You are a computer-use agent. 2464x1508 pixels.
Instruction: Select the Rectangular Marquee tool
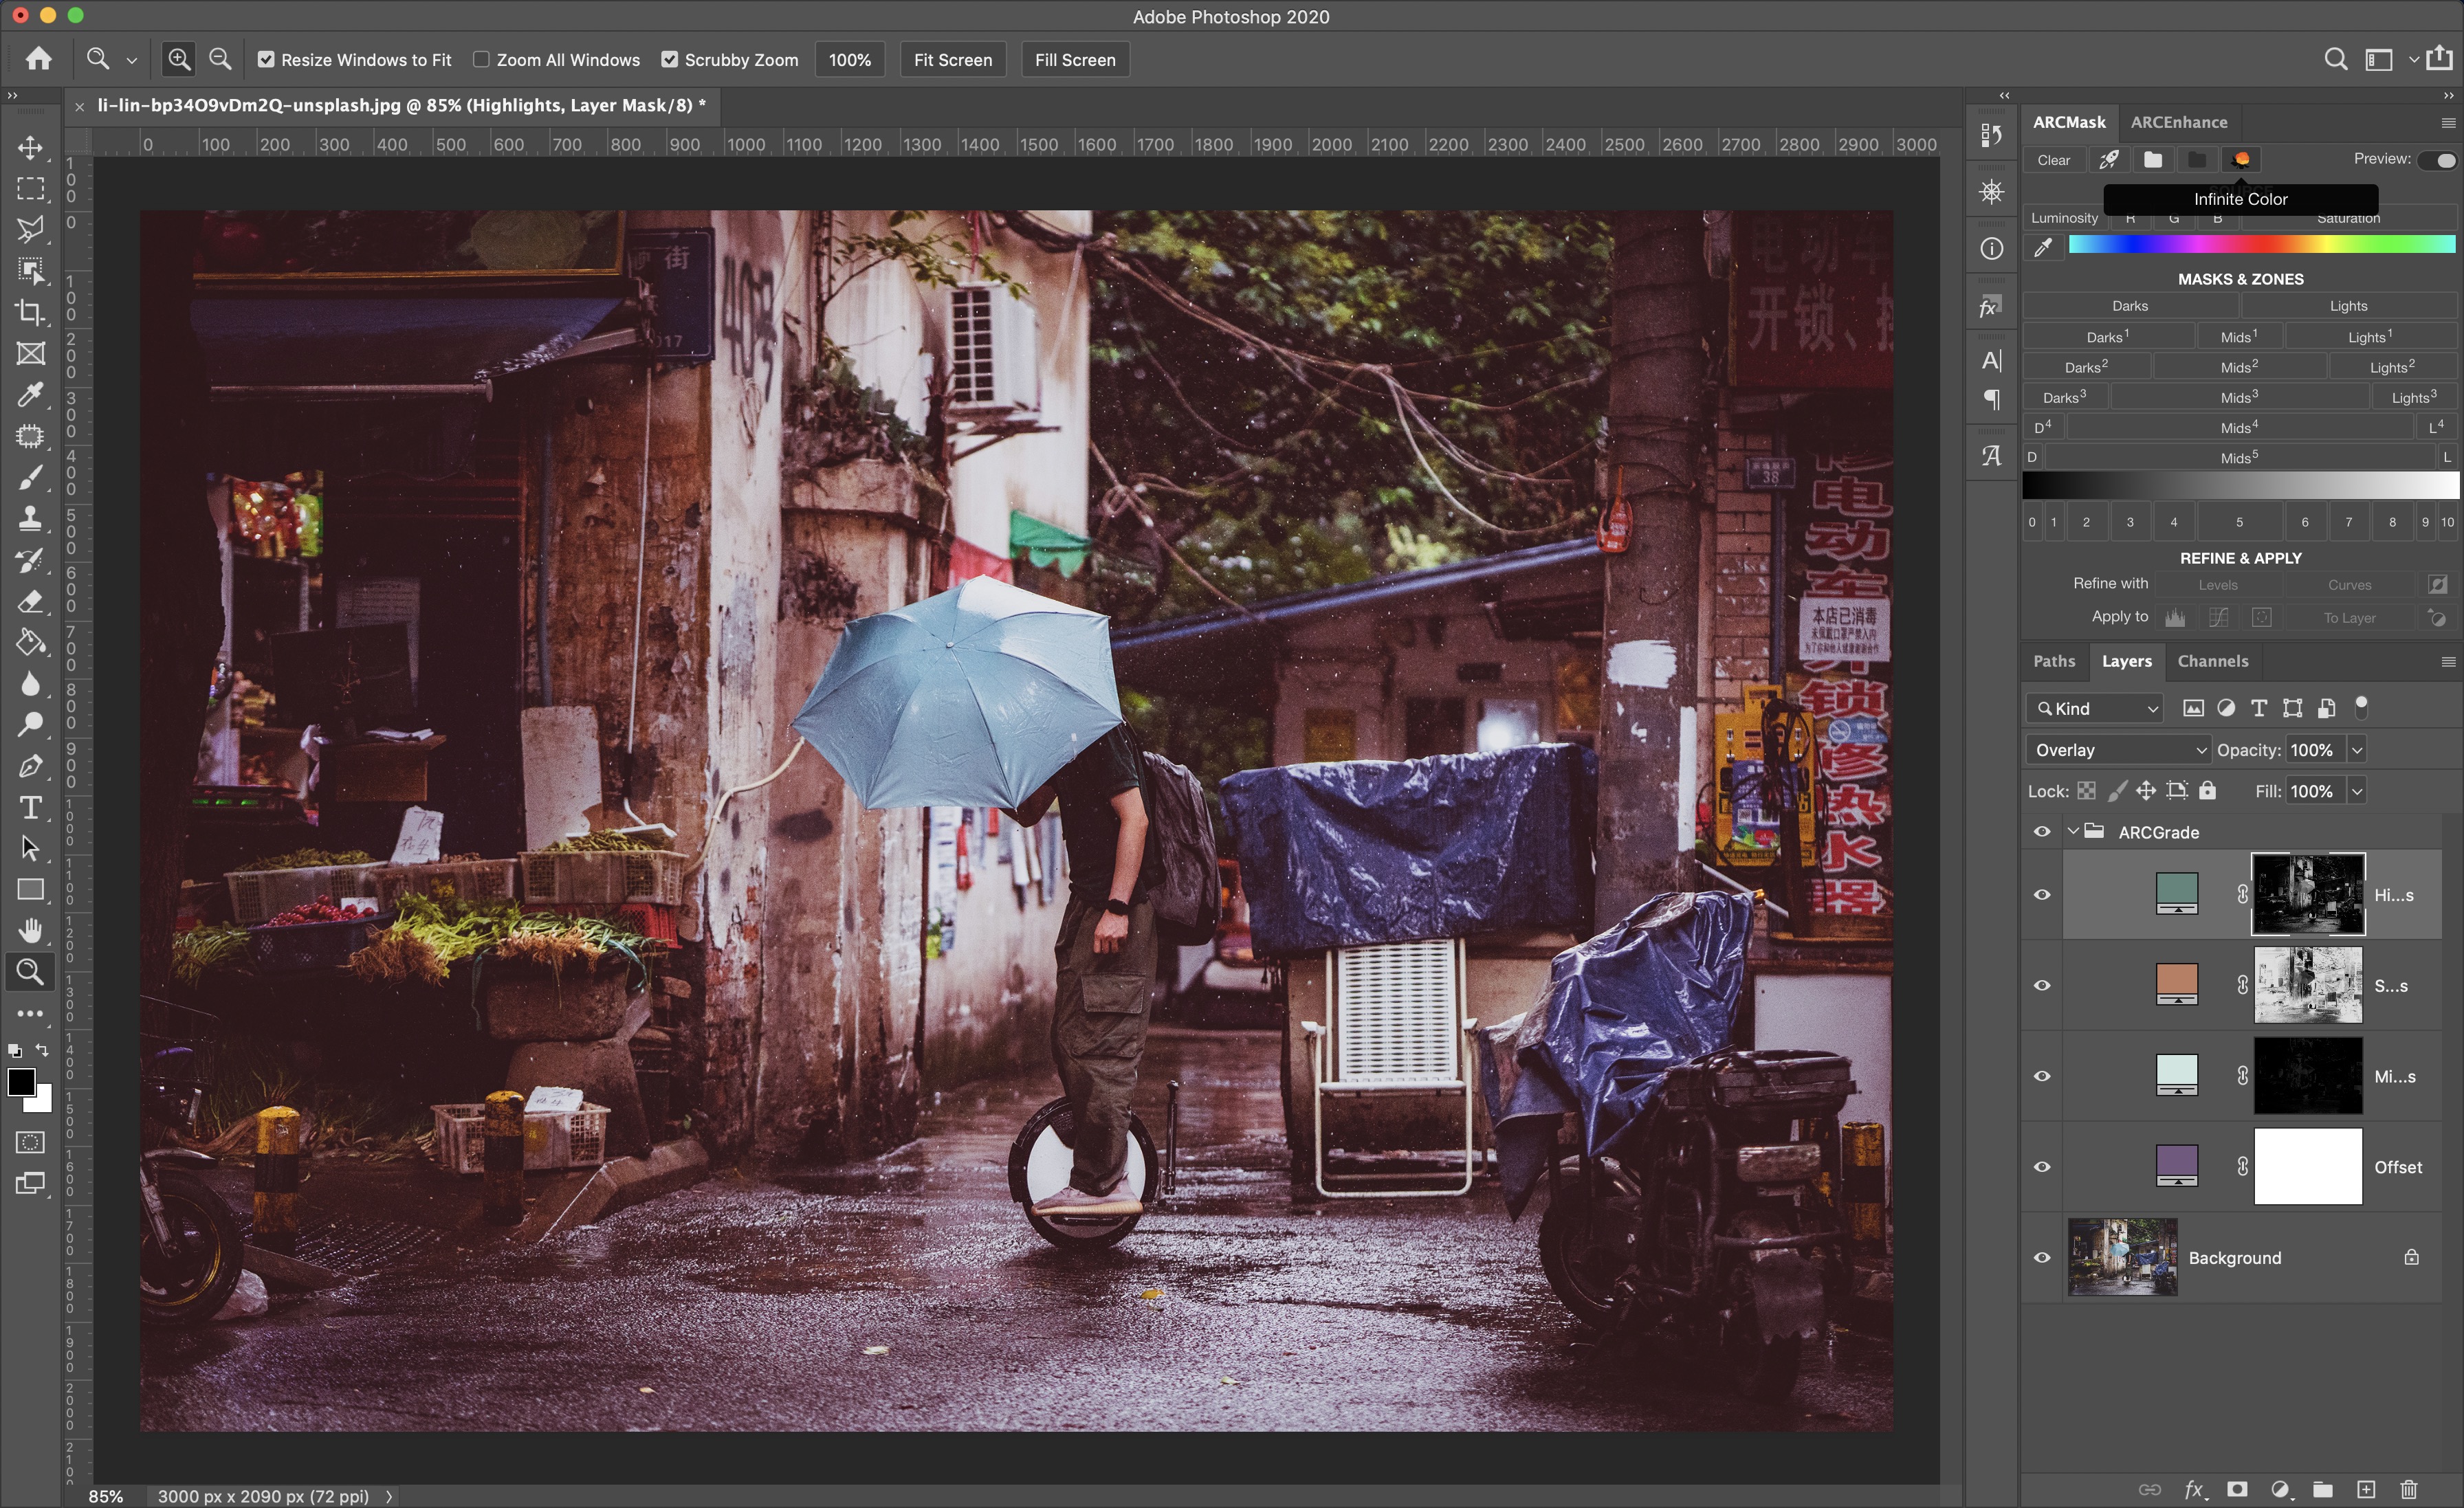click(30, 189)
